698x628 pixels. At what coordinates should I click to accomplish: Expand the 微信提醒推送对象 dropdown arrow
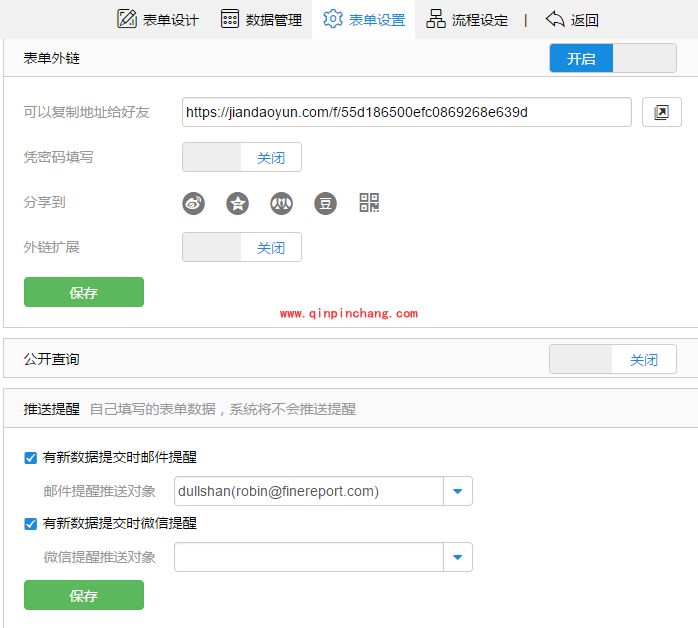point(458,557)
